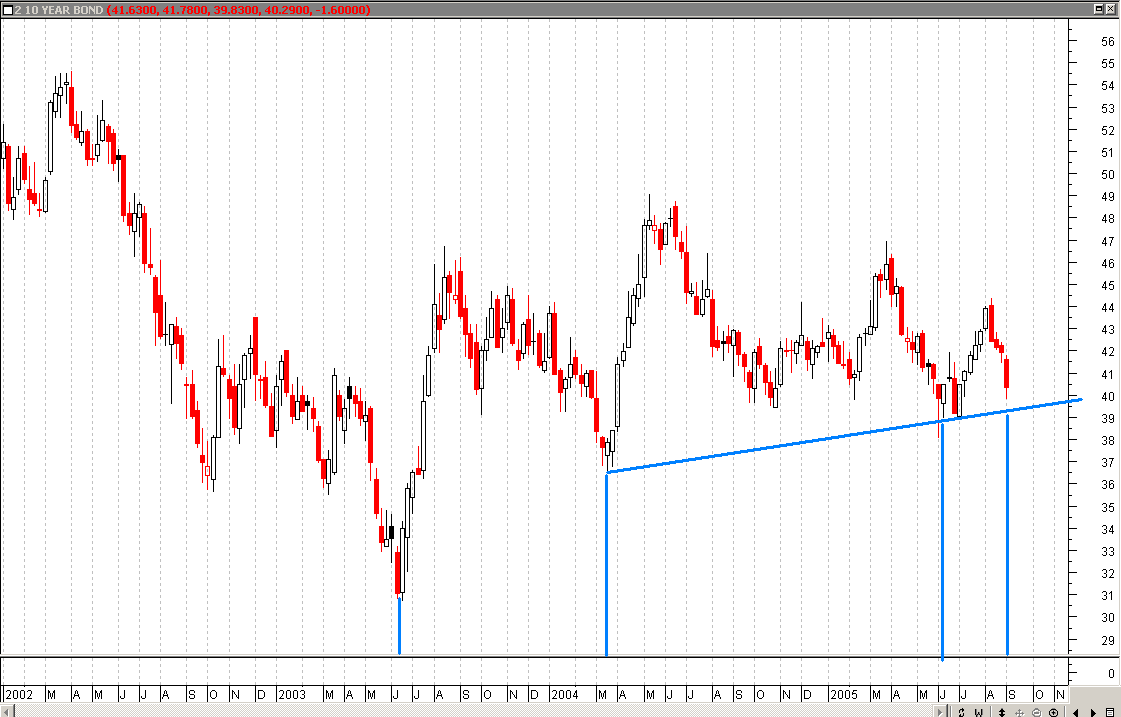Click the price values in red title text
This screenshot has width=1121, height=717.
pyautogui.click(x=239, y=10)
